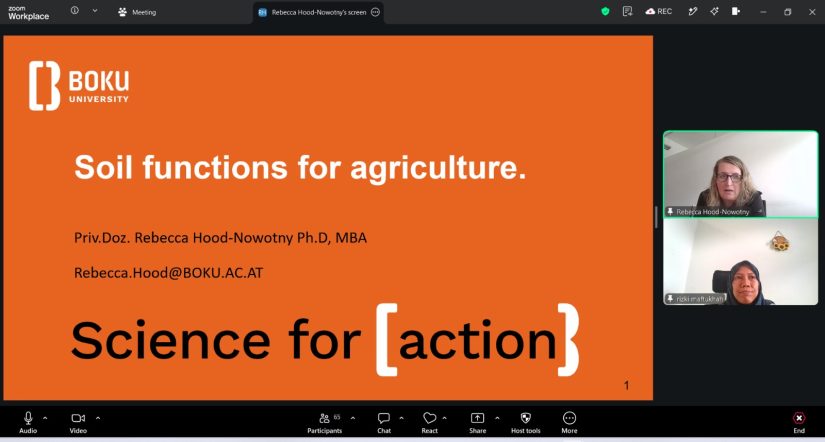Click slide page number 1
The height and width of the screenshot is (442, 825).
coord(626,386)
